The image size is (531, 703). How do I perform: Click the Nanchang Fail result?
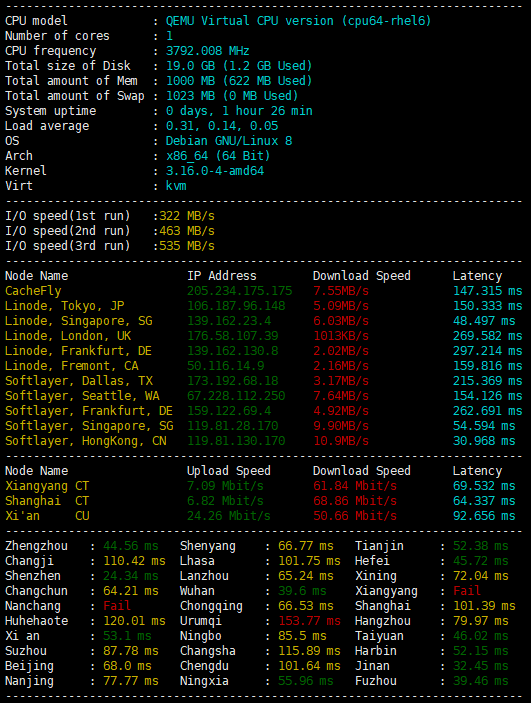(x=117, y=606)
